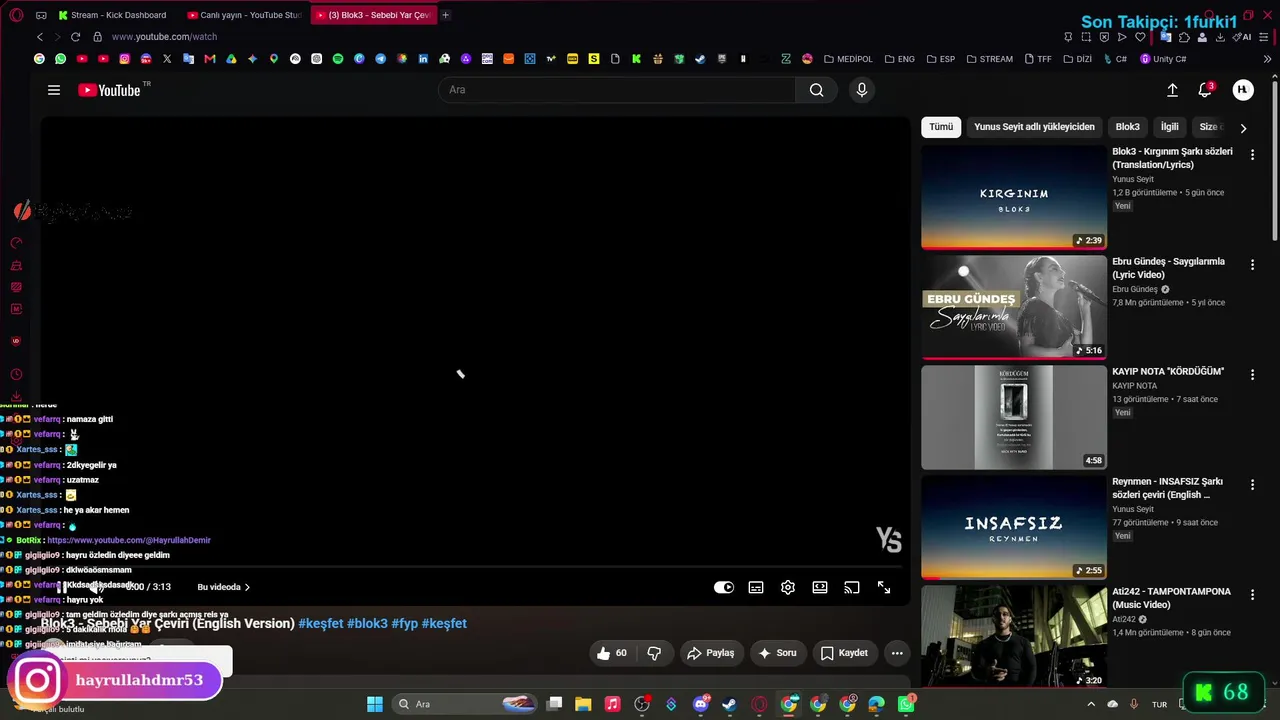Image resolution: width=1280 pixels, height=720 pixels.
Task: Like the video with 60 likes
Action: point(612,653)
